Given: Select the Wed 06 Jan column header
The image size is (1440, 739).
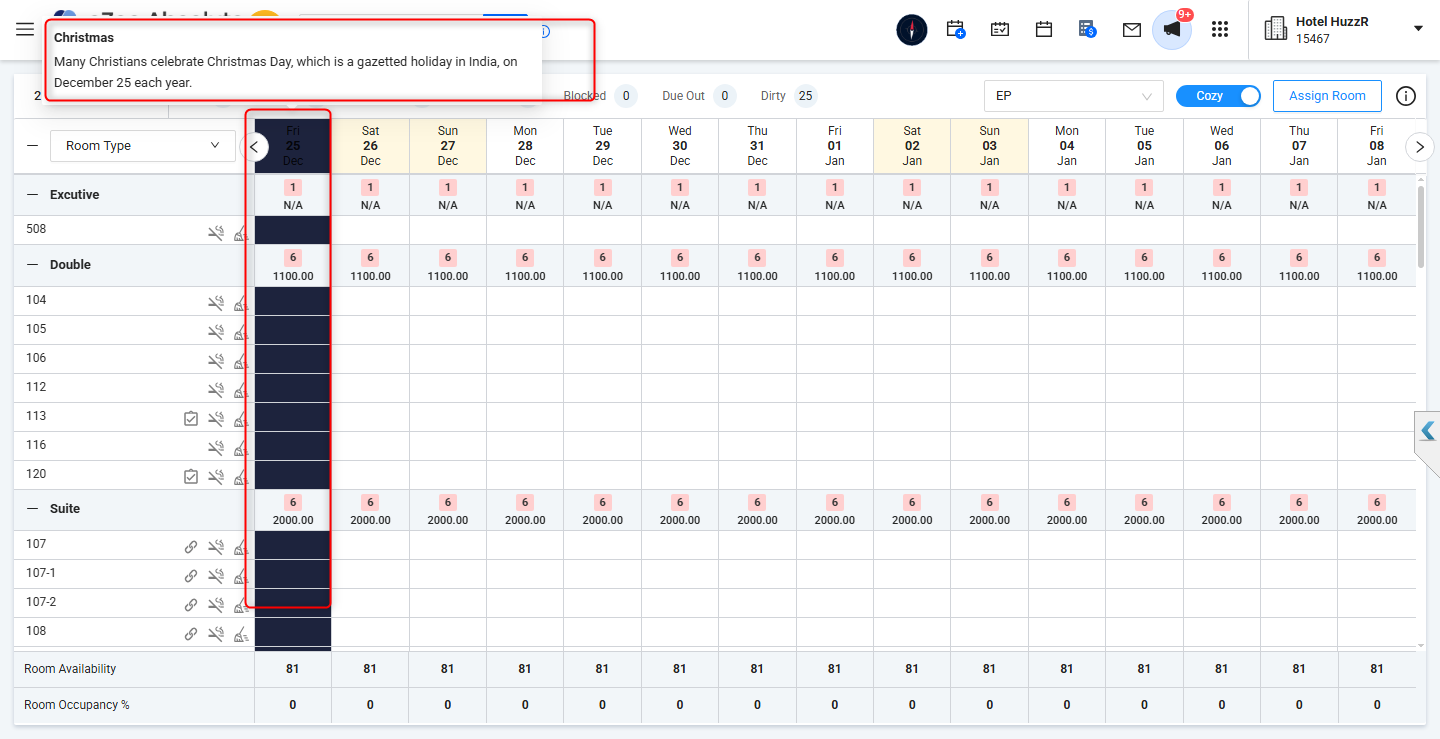Looking at the screenshot, I should (1222, 146).
